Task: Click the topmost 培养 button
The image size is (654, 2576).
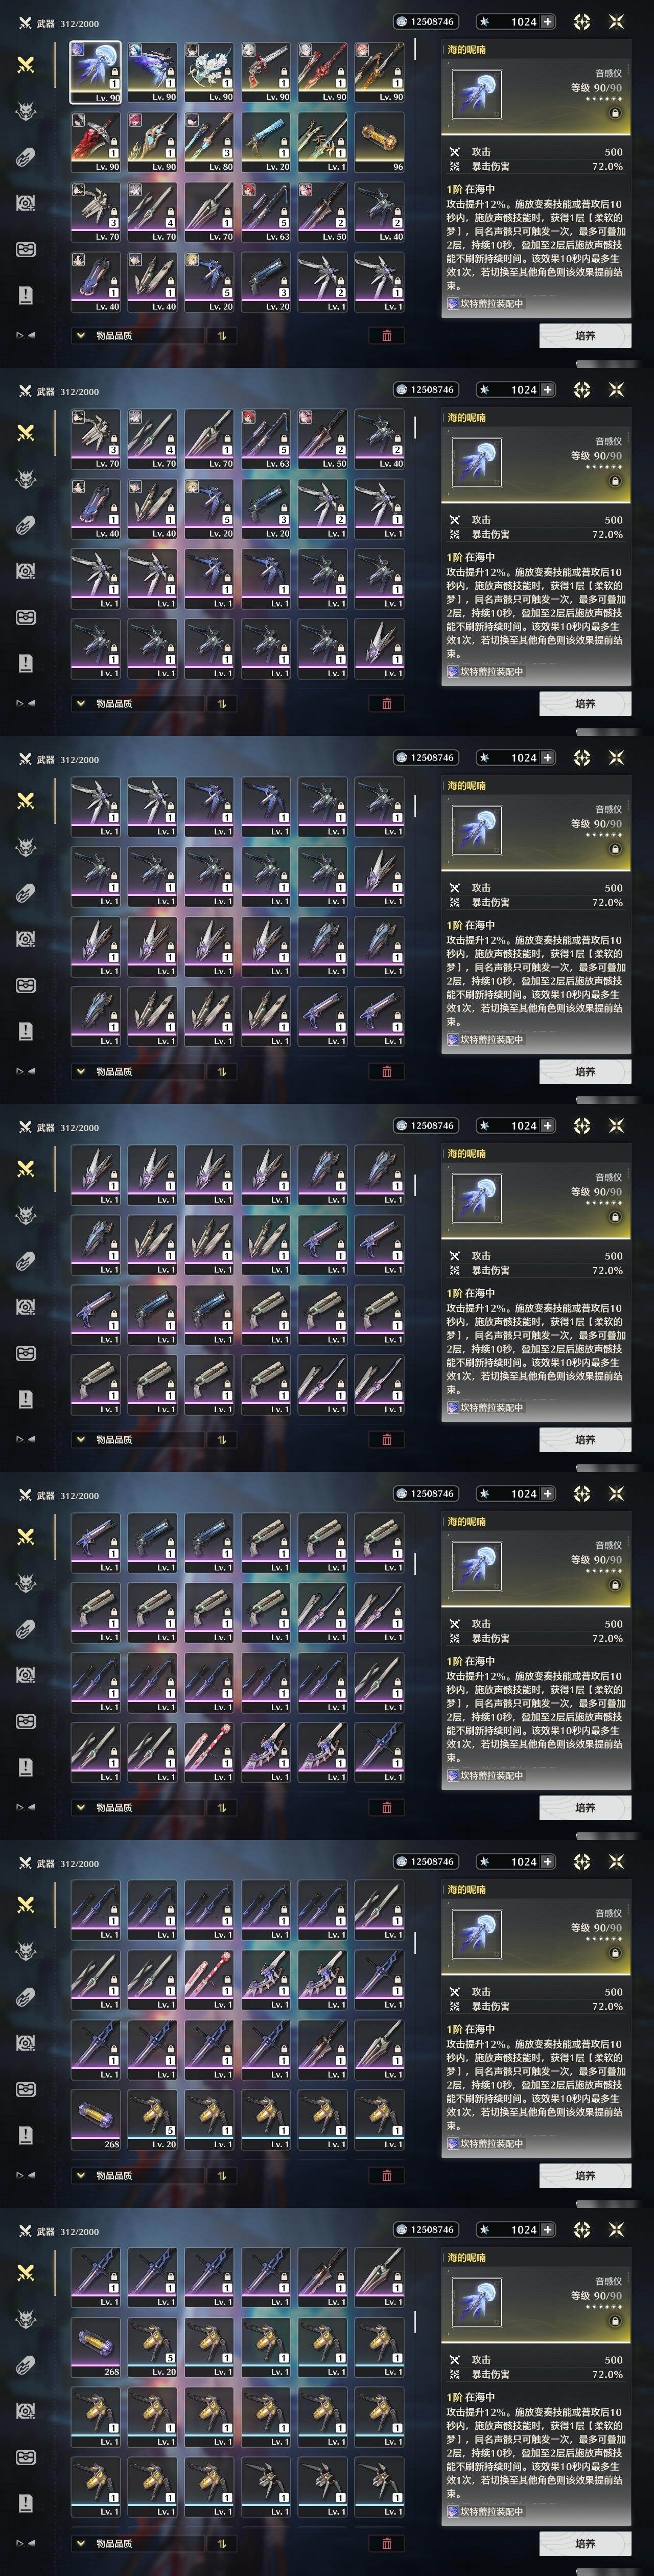Action: (x=585, y=336)
